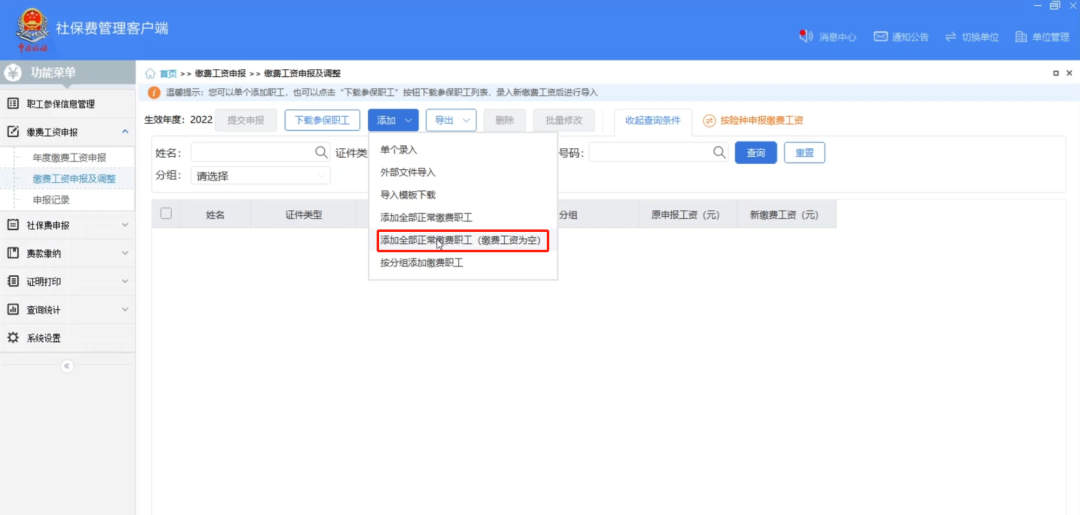Switch to 收起查询条件 tab

[x=653, y=120]
